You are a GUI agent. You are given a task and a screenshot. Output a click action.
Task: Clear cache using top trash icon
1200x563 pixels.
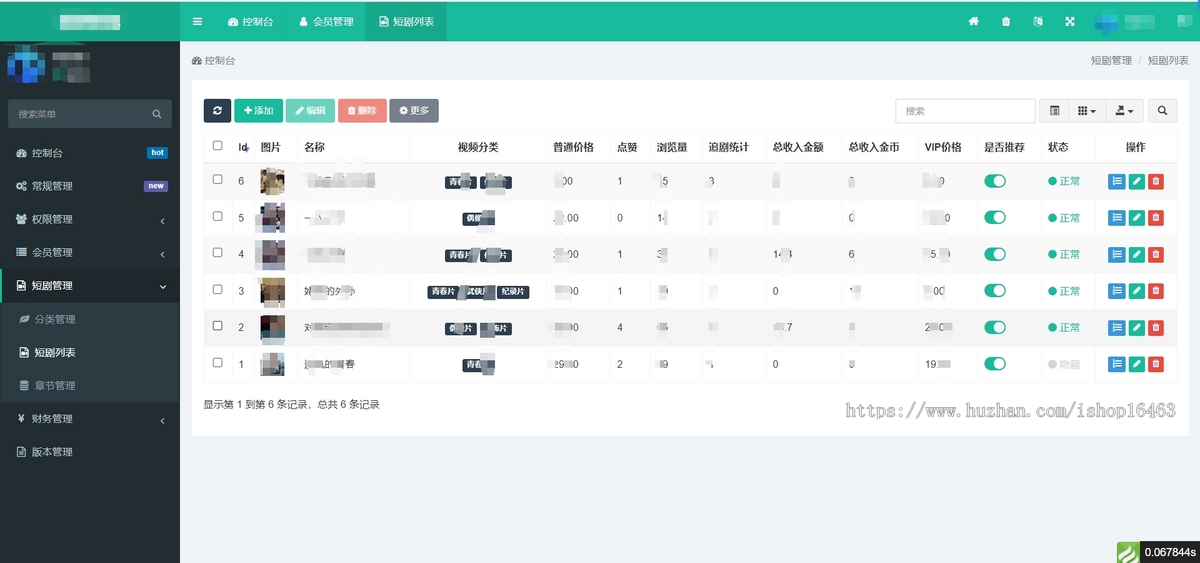click(x=1006, y=21)
